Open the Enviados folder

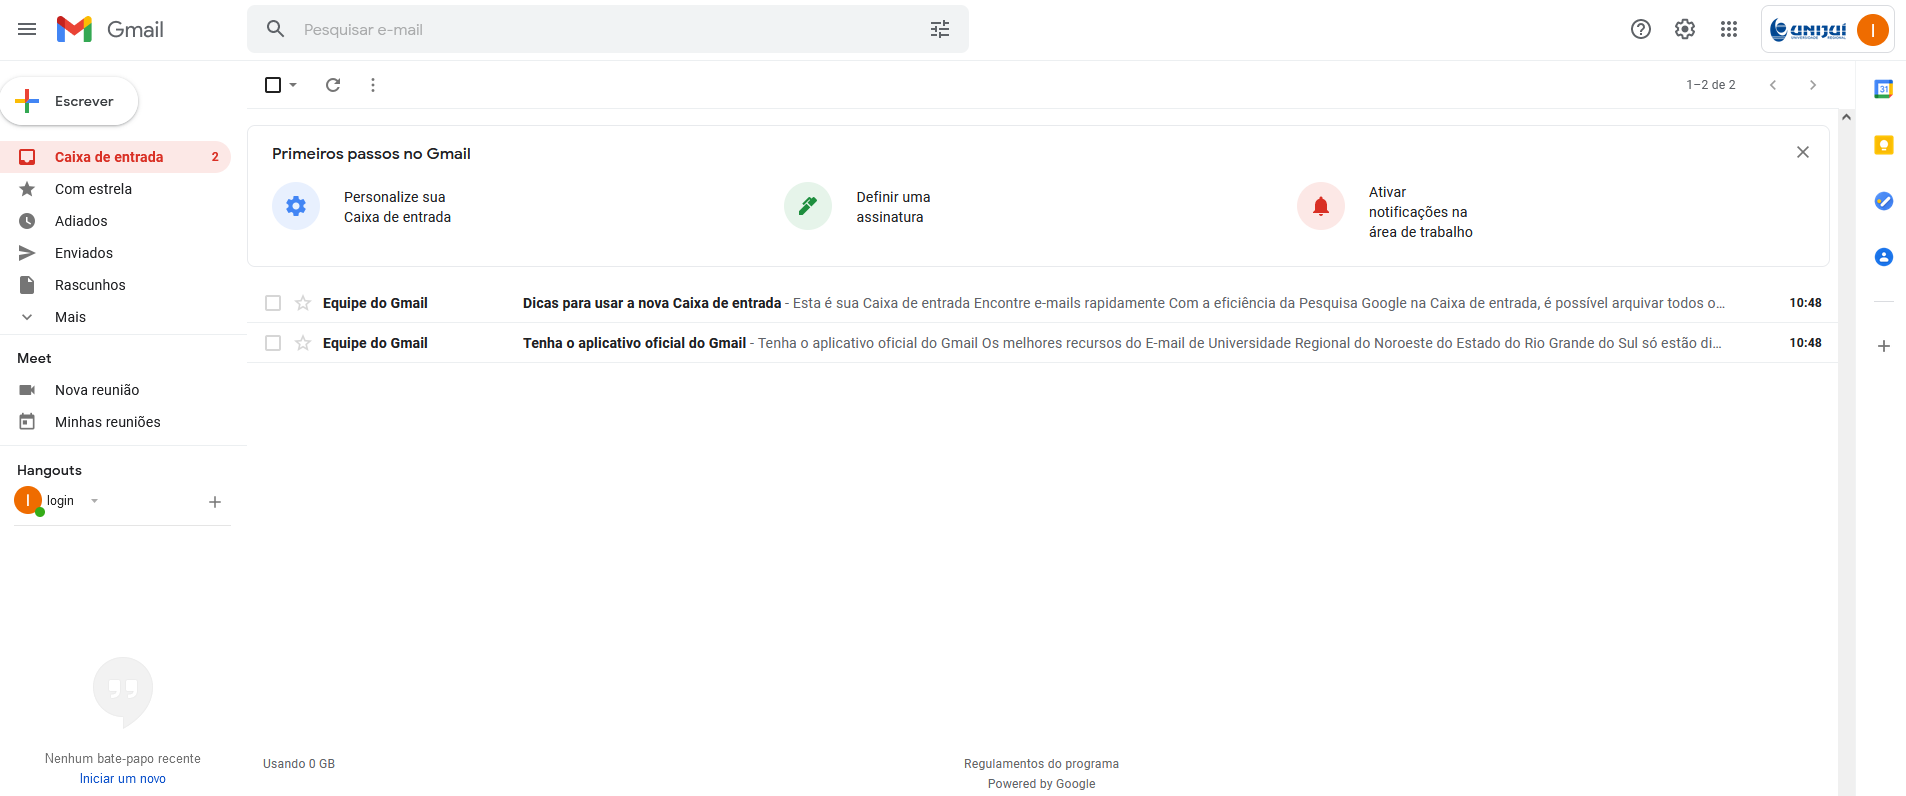(x=84, y=253)
